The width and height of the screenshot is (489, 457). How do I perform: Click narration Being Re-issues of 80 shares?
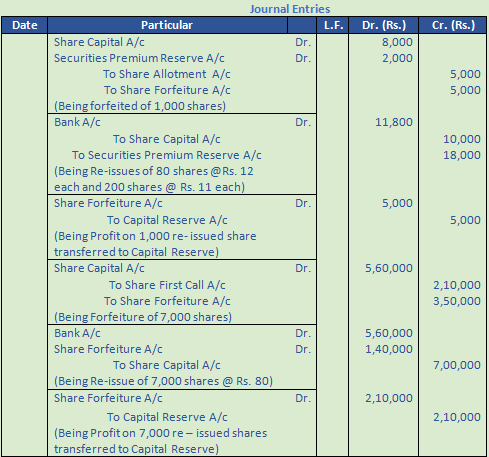pyautogui.click(x=154, y=179)
